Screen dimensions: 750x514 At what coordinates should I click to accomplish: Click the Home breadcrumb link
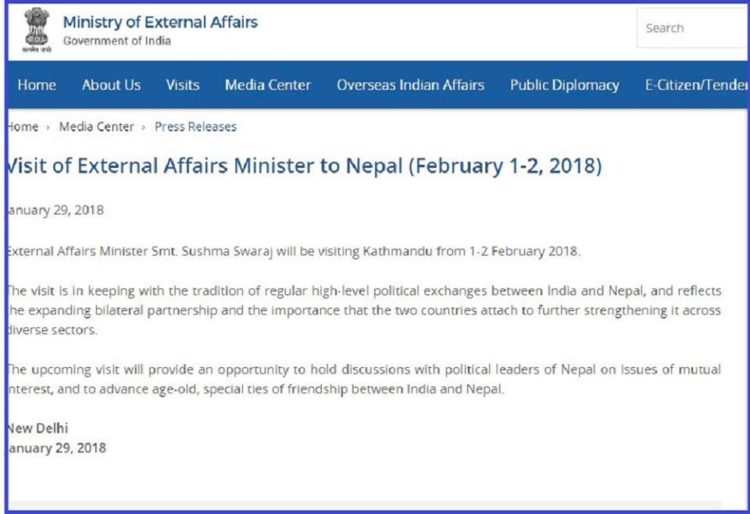click(x=23, y=127)
